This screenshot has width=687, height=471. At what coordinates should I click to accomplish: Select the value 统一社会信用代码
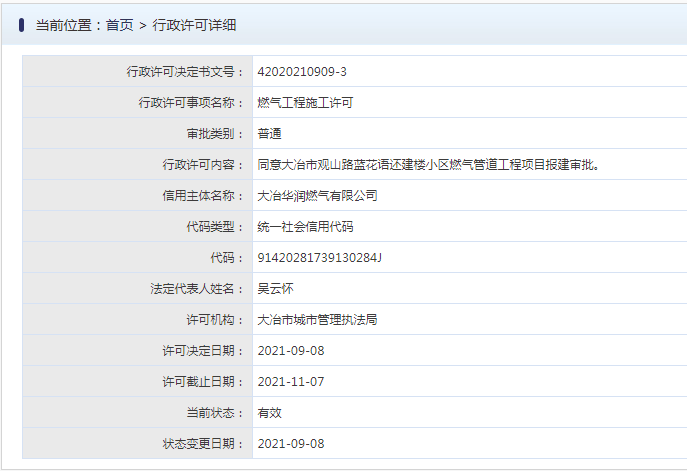305,227
